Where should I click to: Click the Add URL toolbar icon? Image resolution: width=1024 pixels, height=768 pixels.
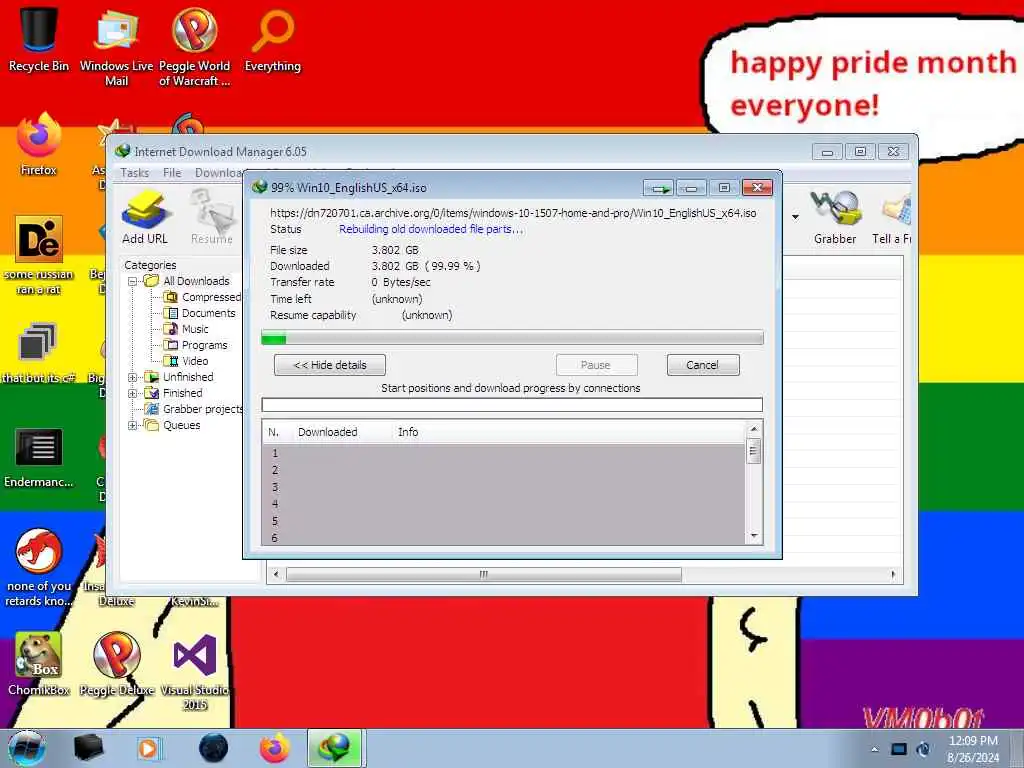(x=144, y=217)
